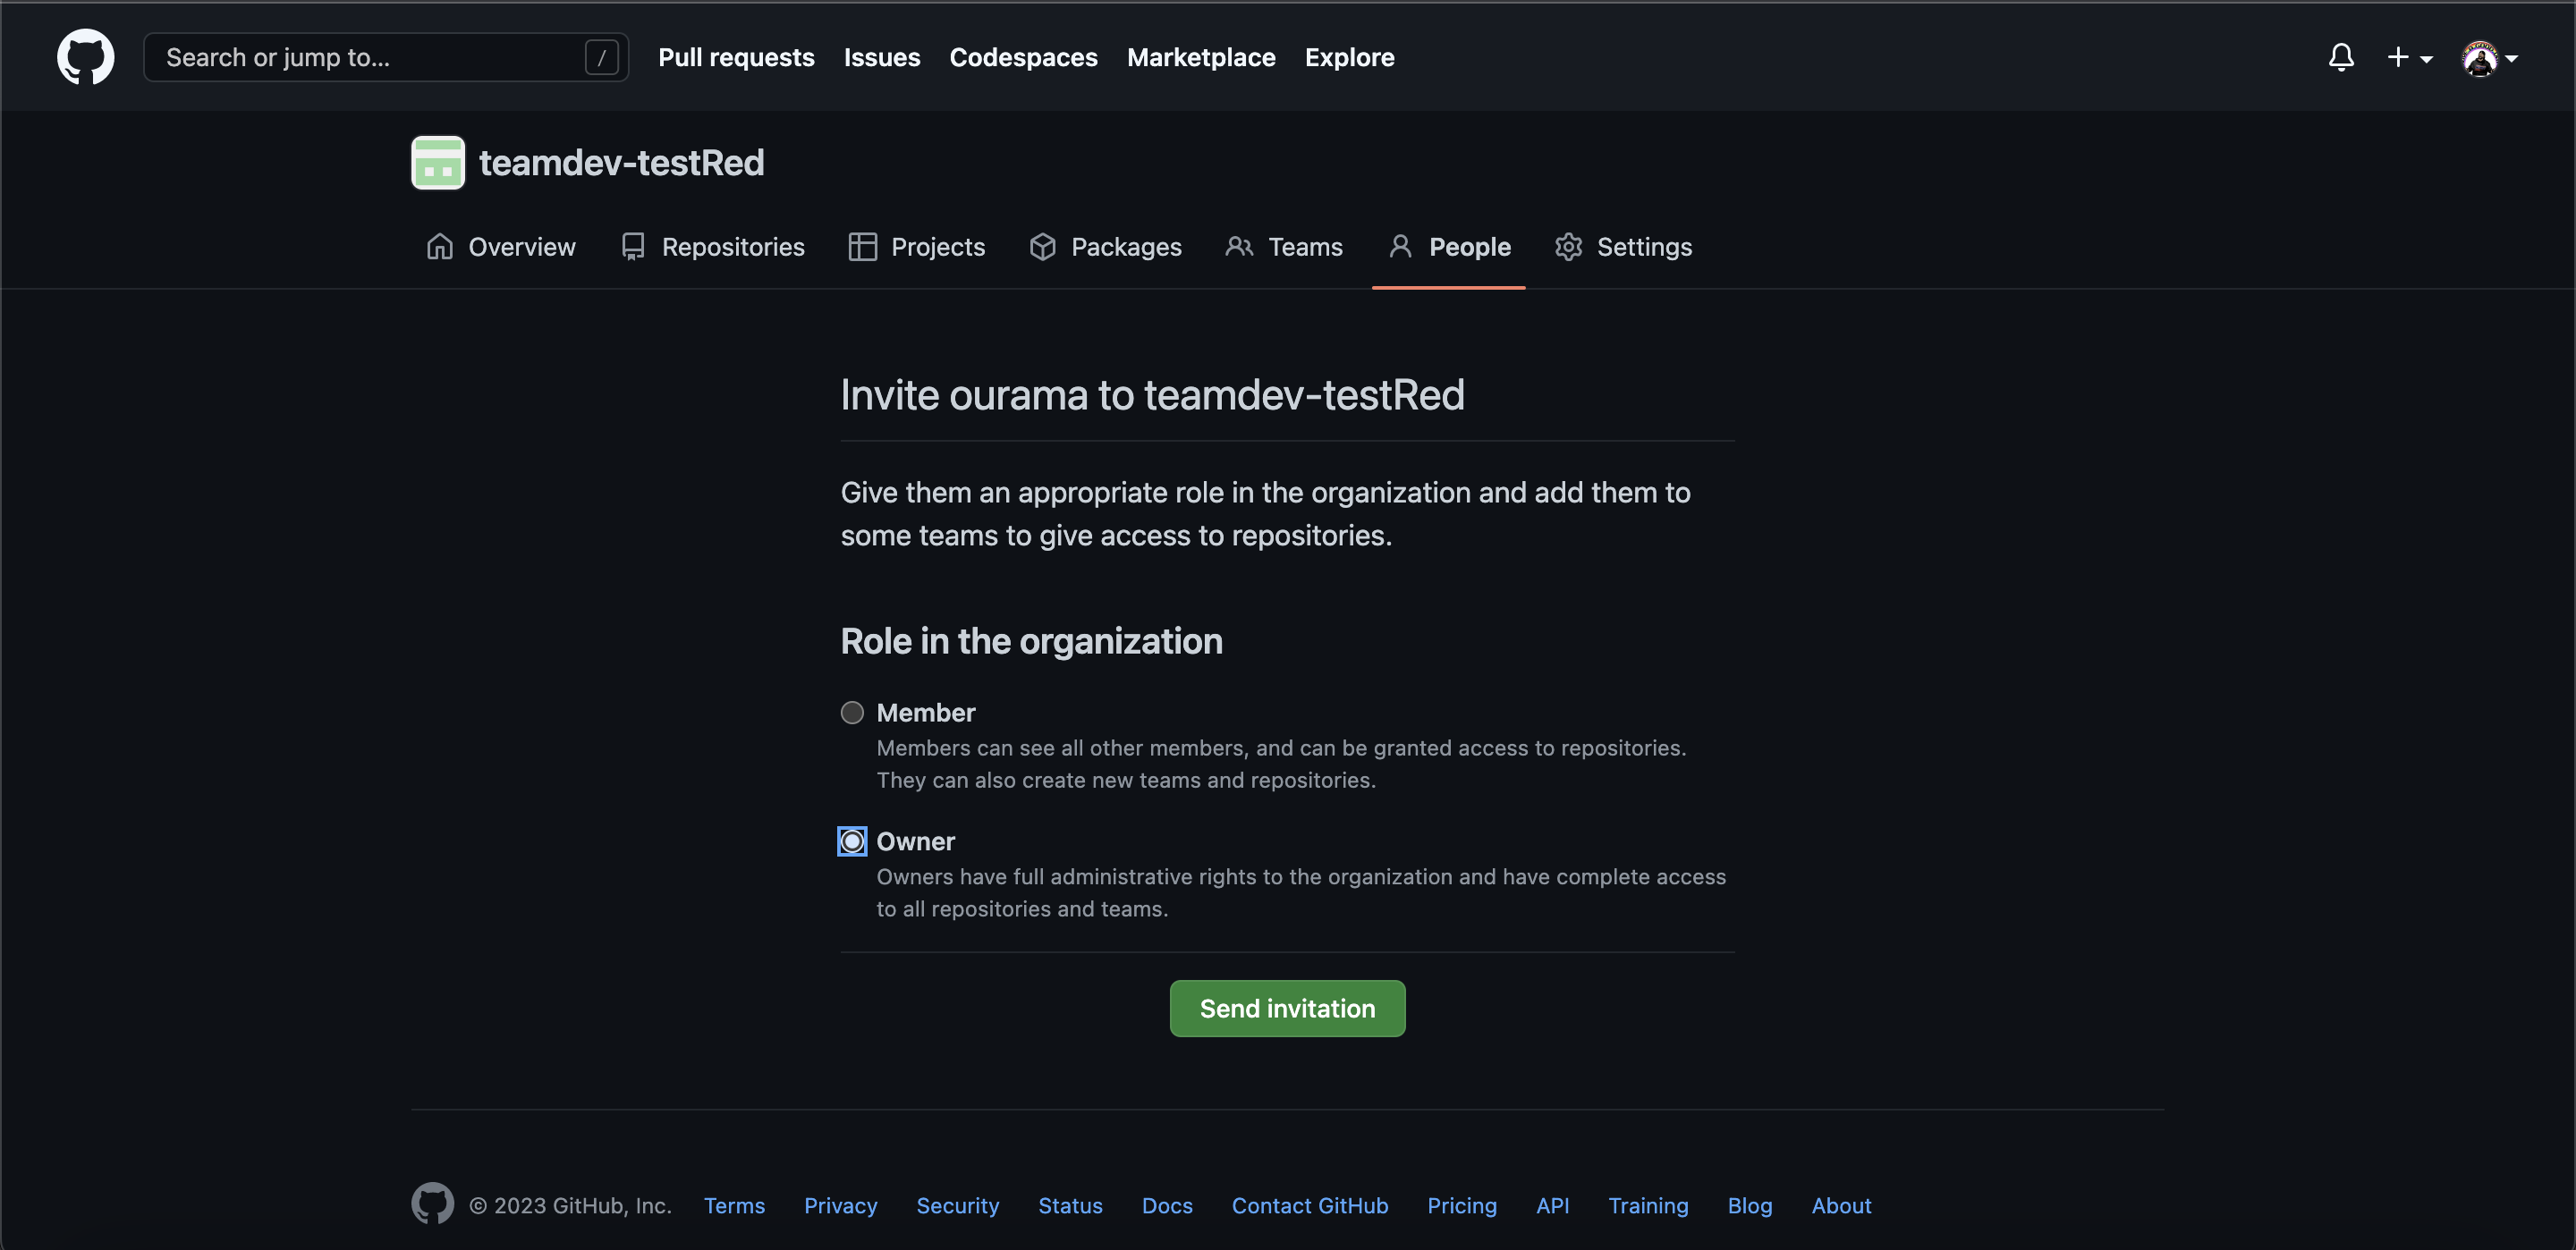Click the gear icon next to Settings
The width and height of the screenshot is (2576, 1250).
click(1568, 246)
